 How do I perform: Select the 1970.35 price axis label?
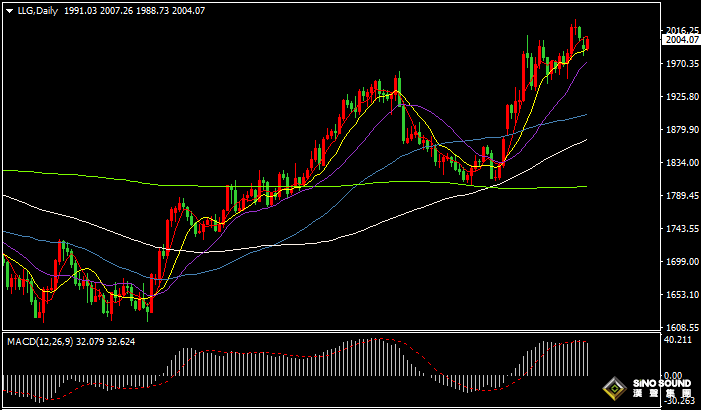tap(681, 64)
